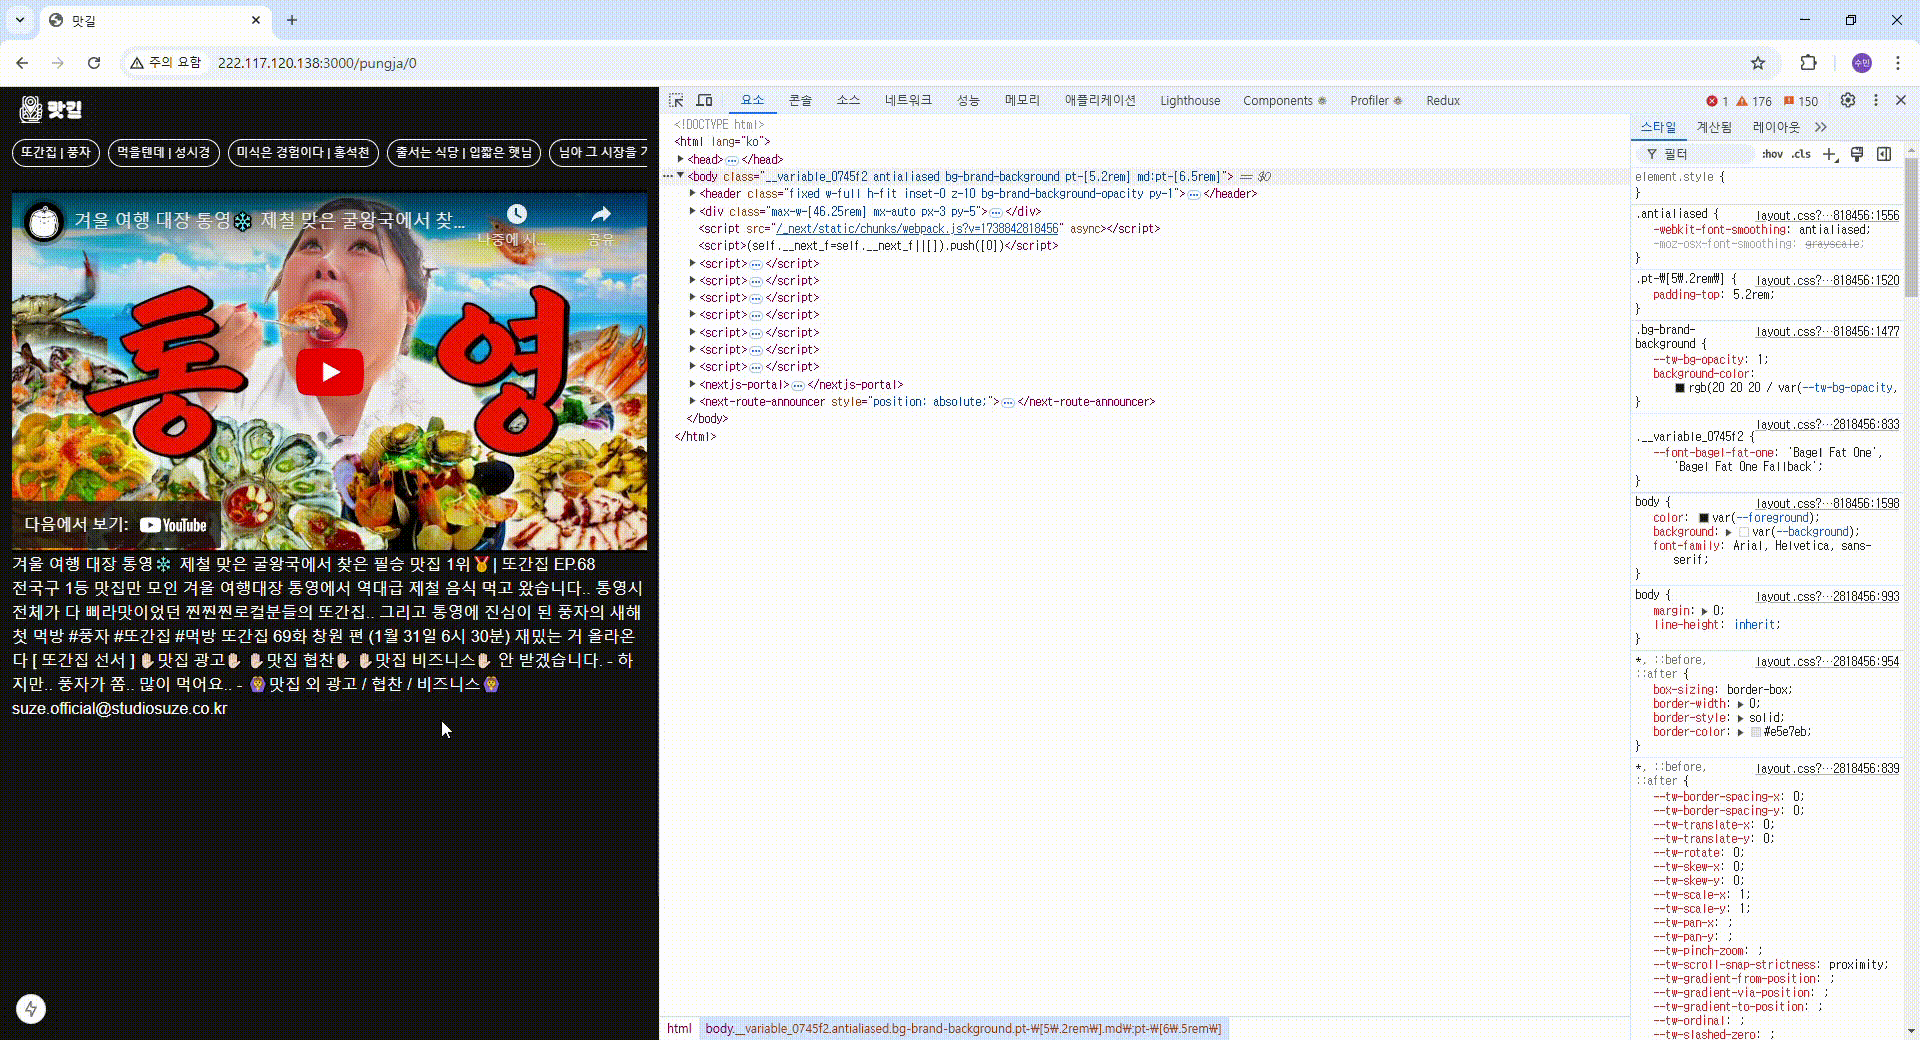This screenshot has width=1920, height=1040.
Task: Expand the border-width shorthand property
Action: (1741, 704)
